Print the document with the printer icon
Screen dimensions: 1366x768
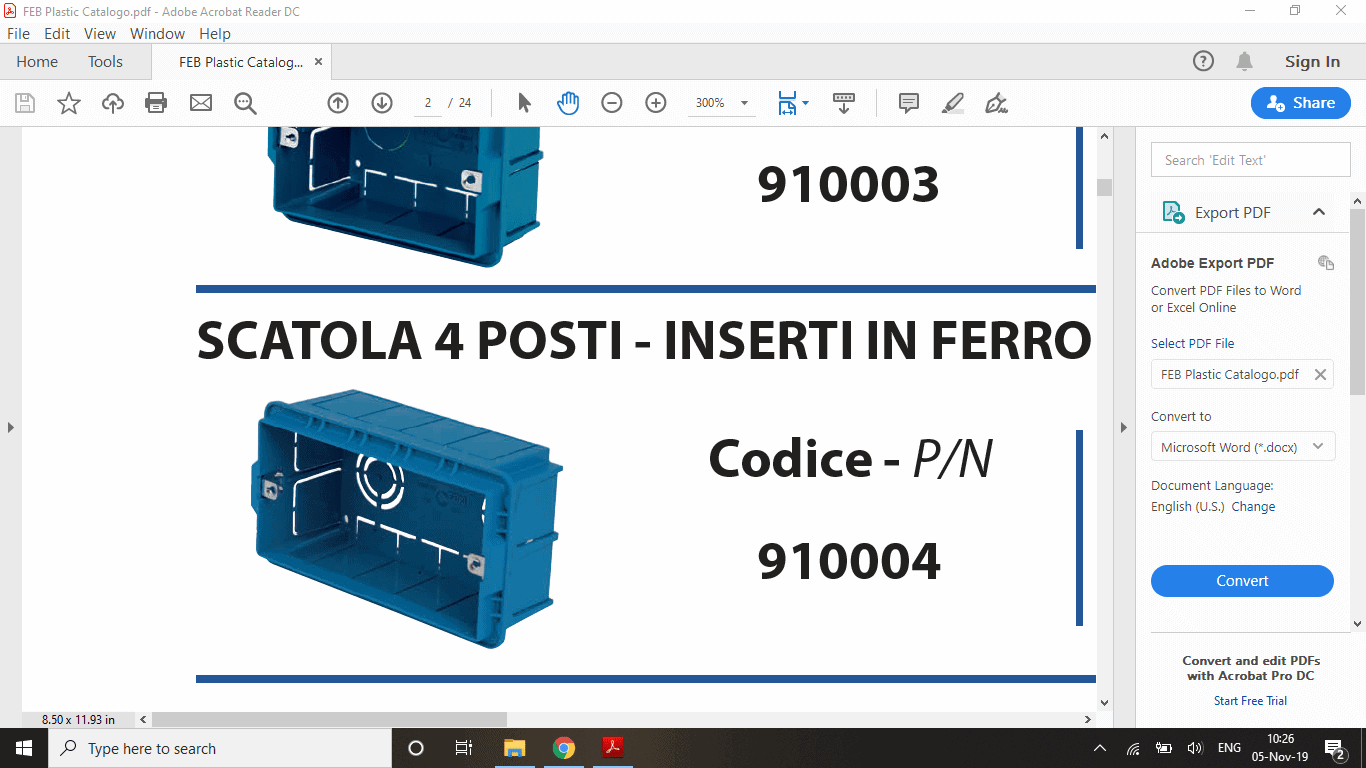tap(156, 103)
